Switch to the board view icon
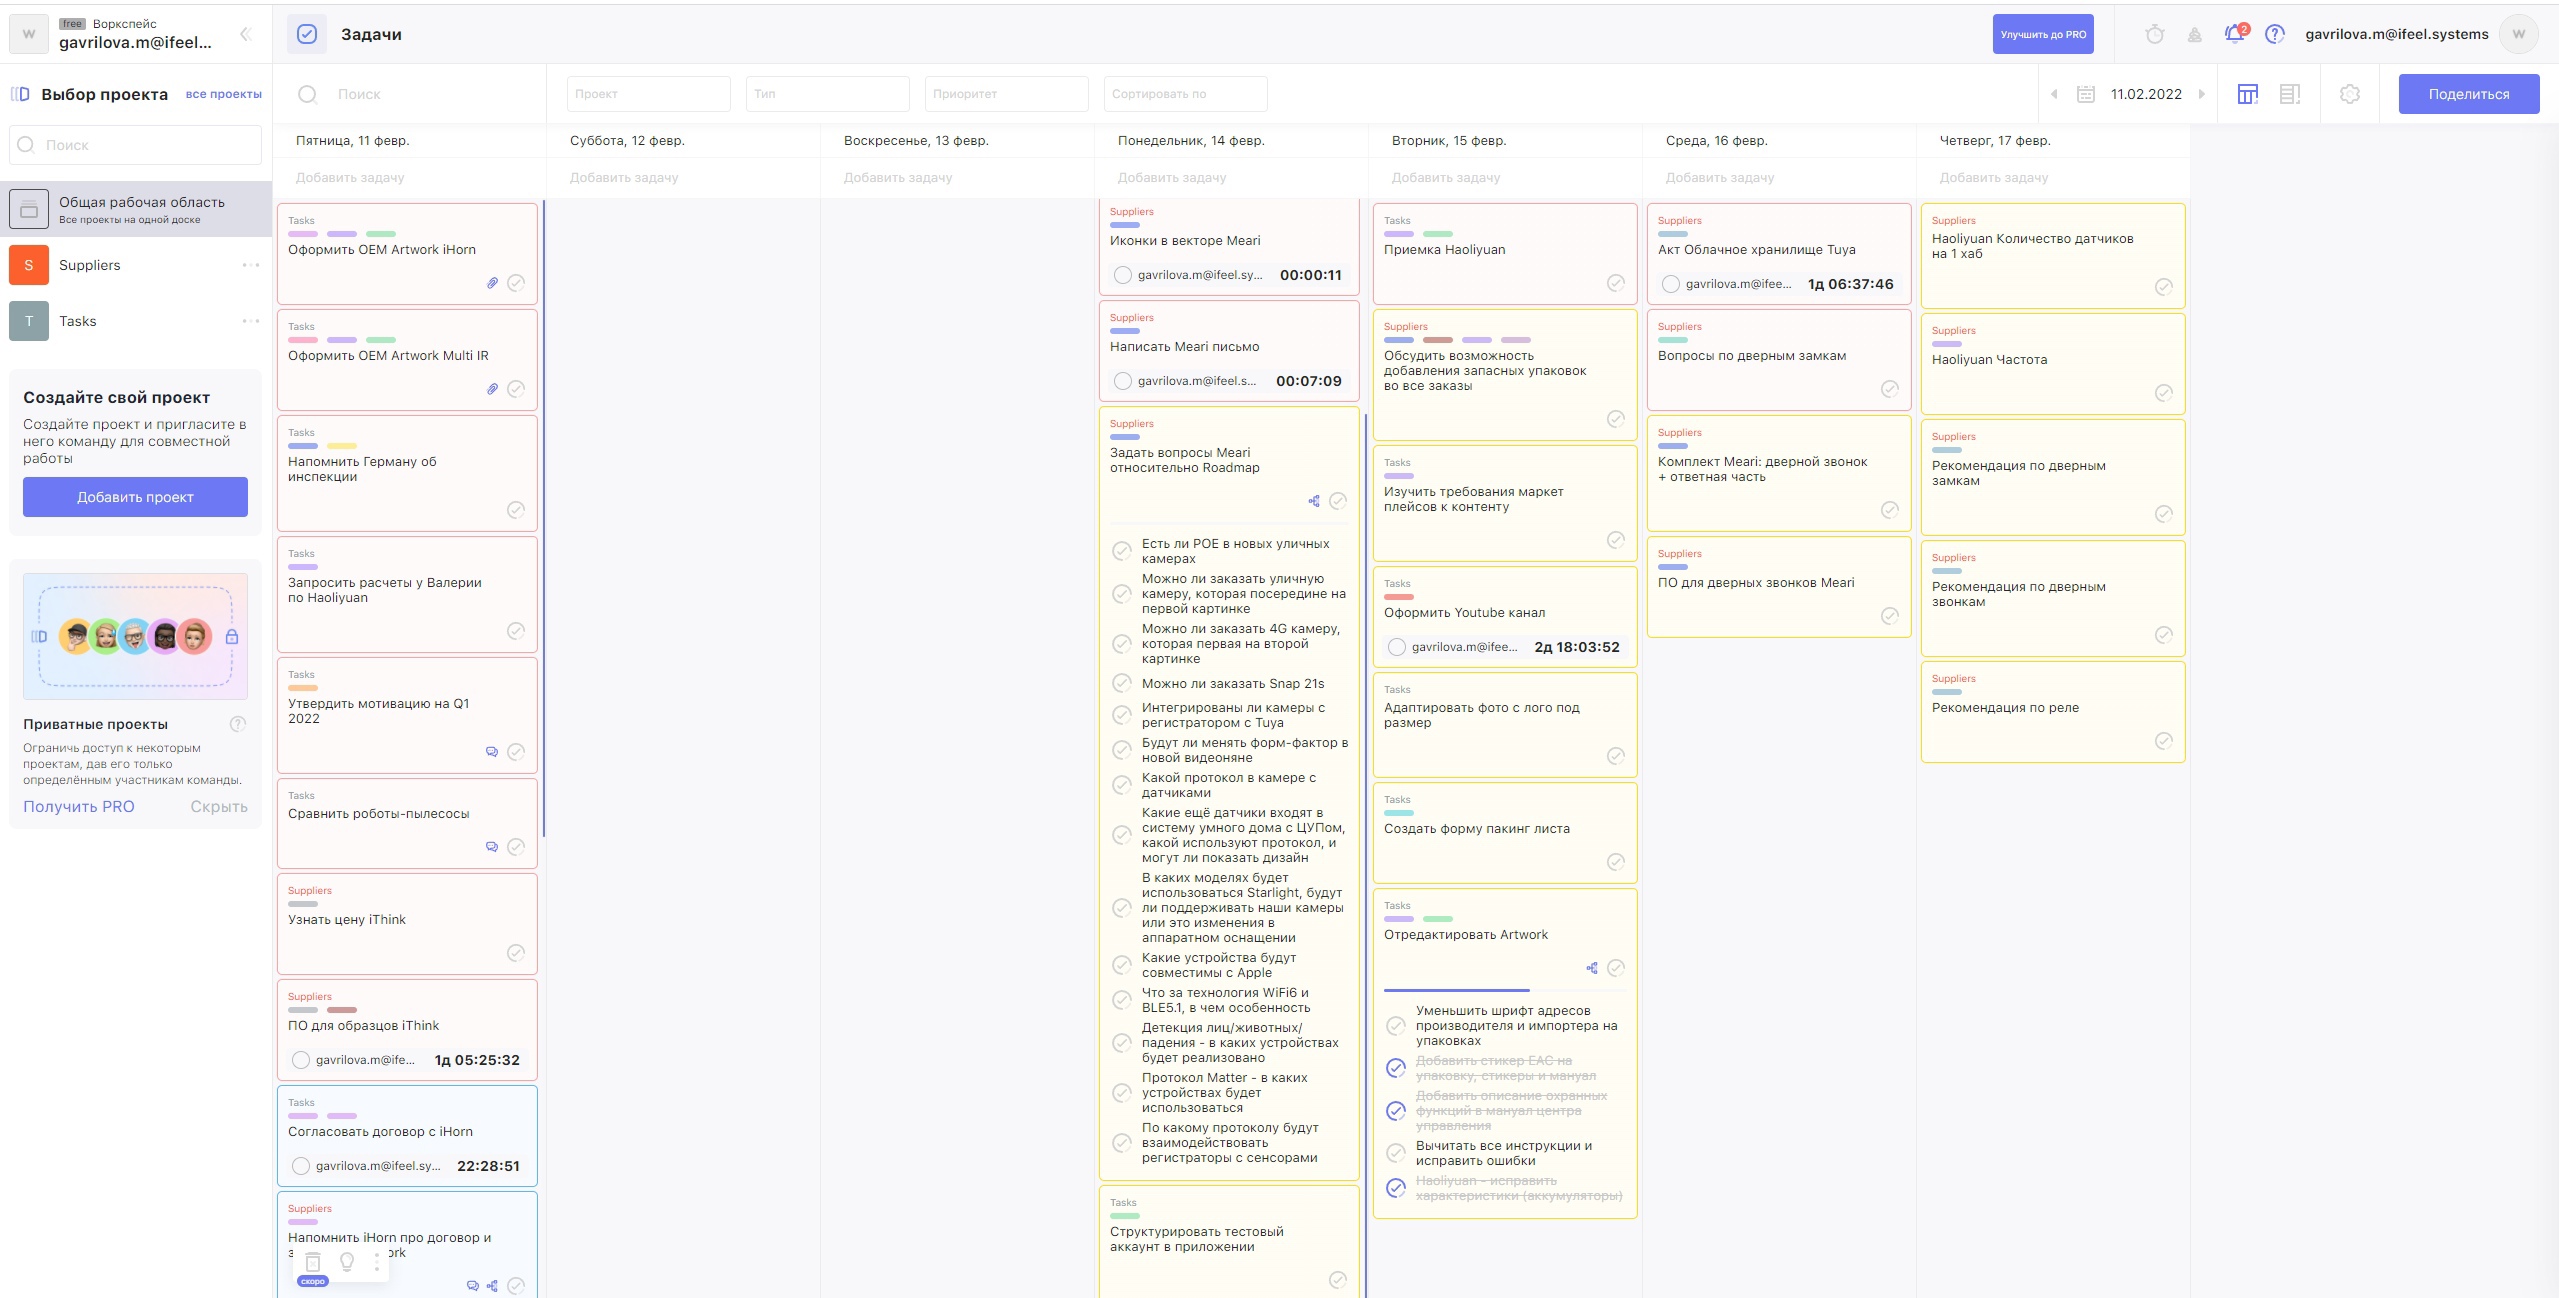Viewport: 2559px width, 1298px height. (2248, 94)
